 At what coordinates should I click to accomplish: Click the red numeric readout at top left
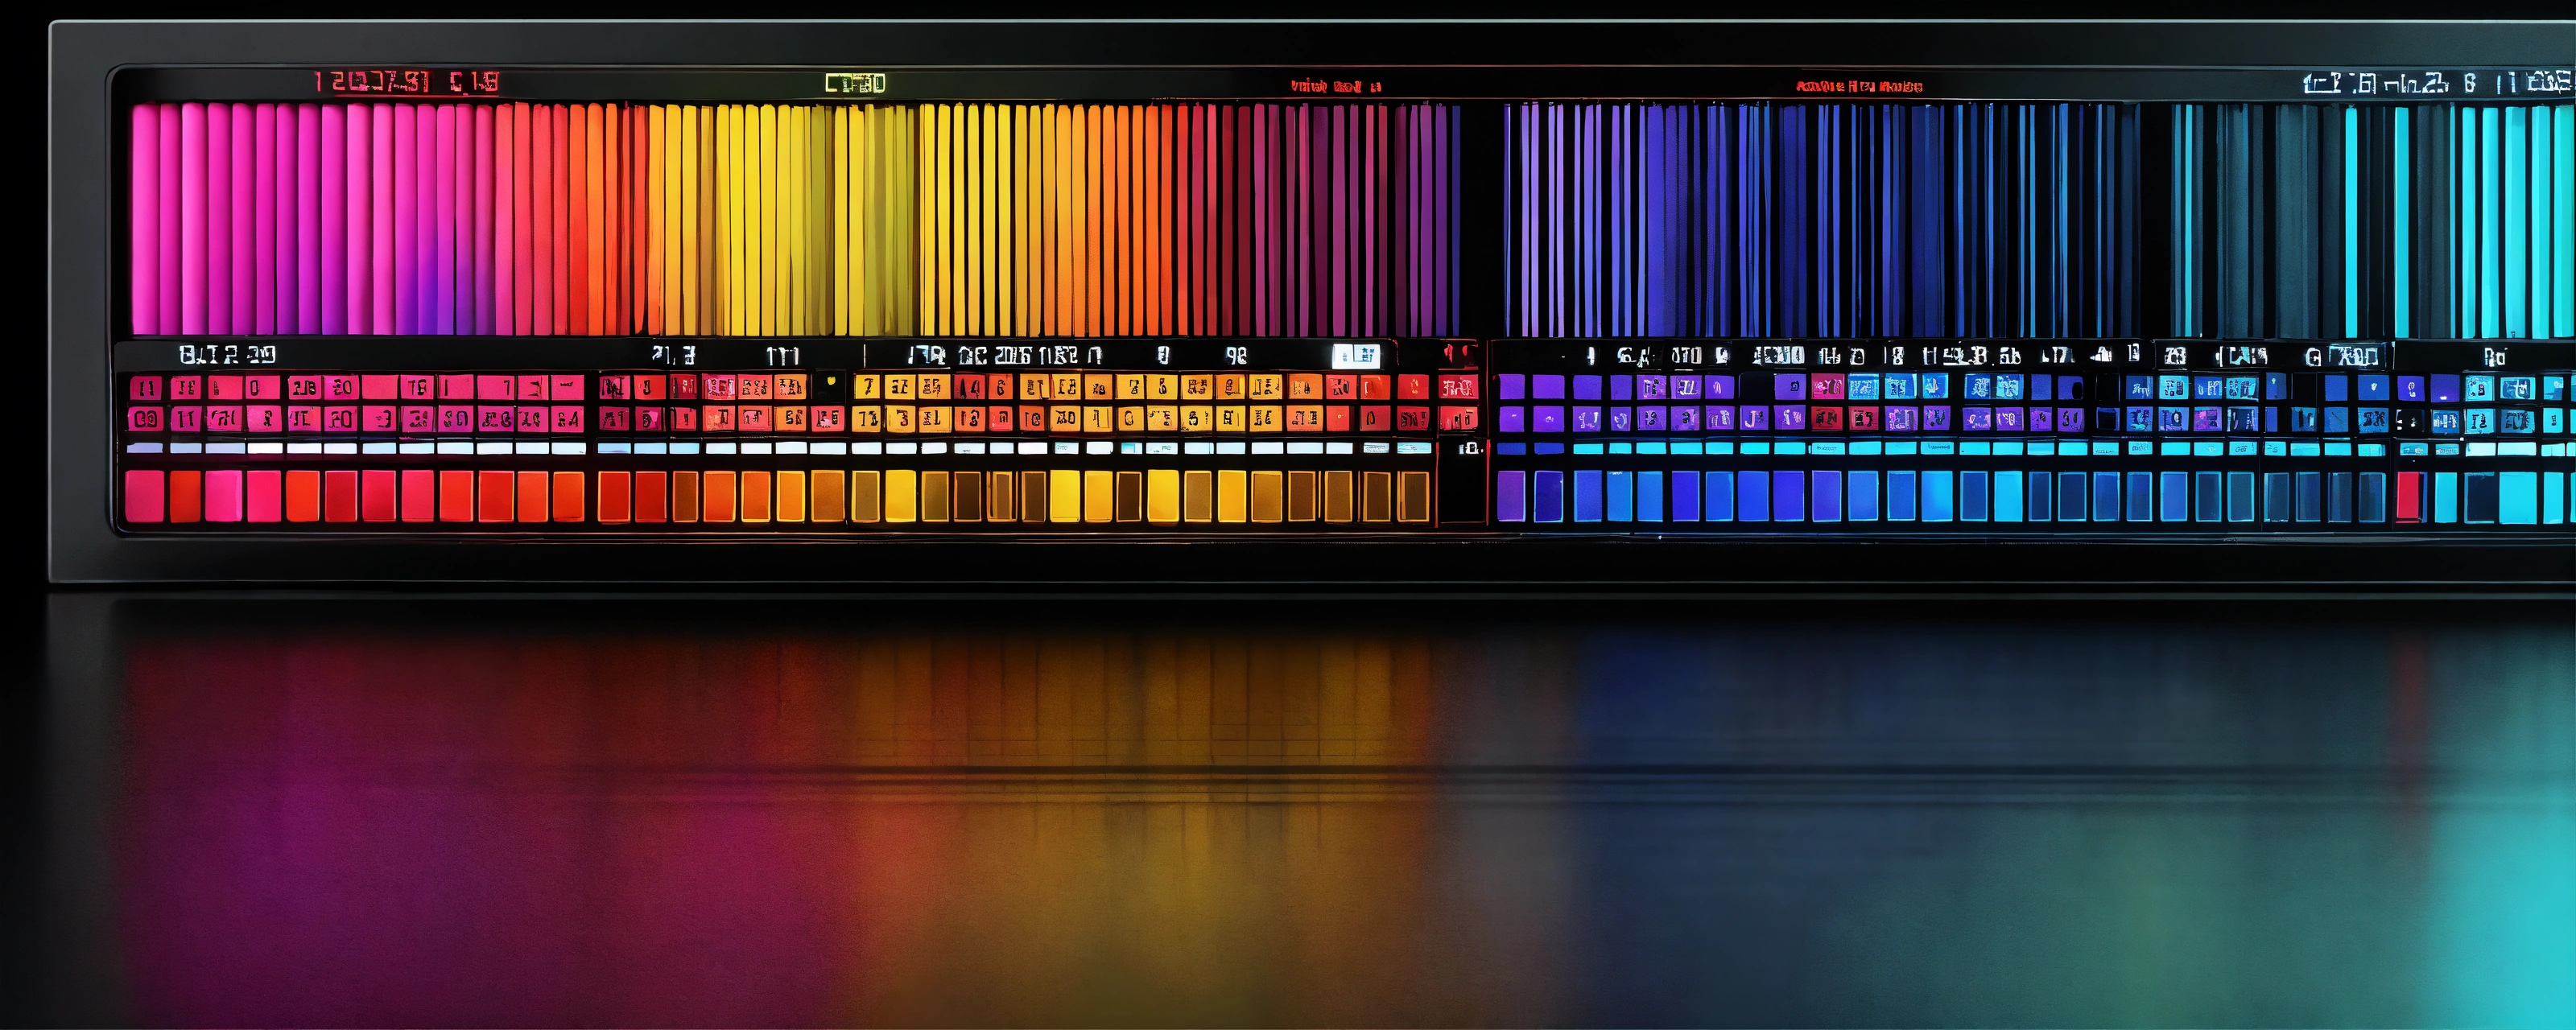pyautogui.click(x=407, y=82)
